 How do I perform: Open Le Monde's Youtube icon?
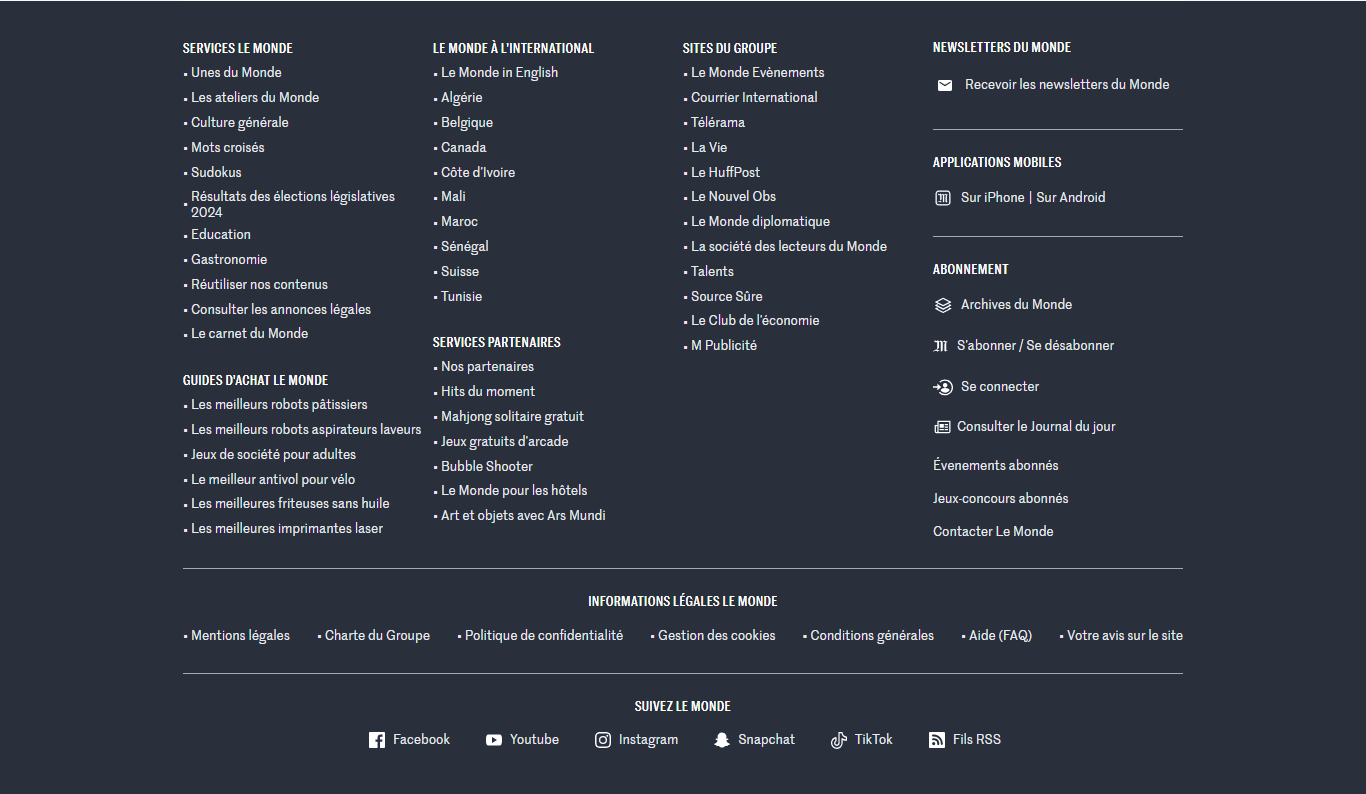(494, 740)
